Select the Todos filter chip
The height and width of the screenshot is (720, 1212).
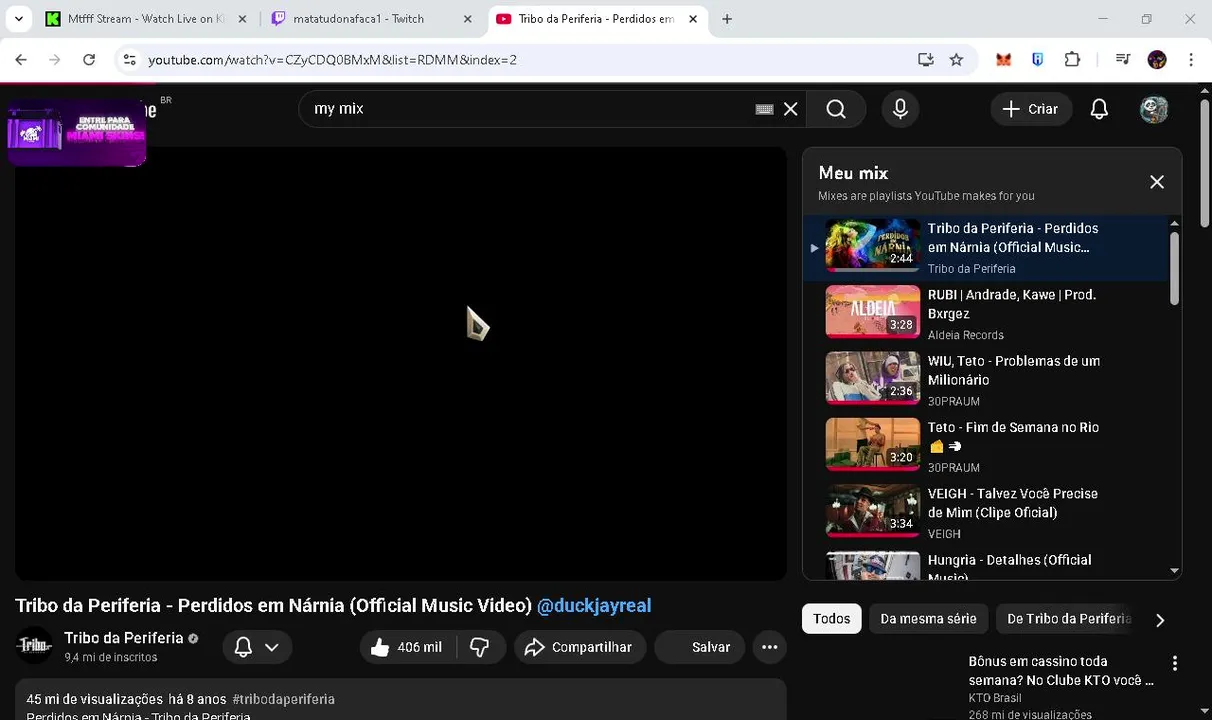click(831, 619)
